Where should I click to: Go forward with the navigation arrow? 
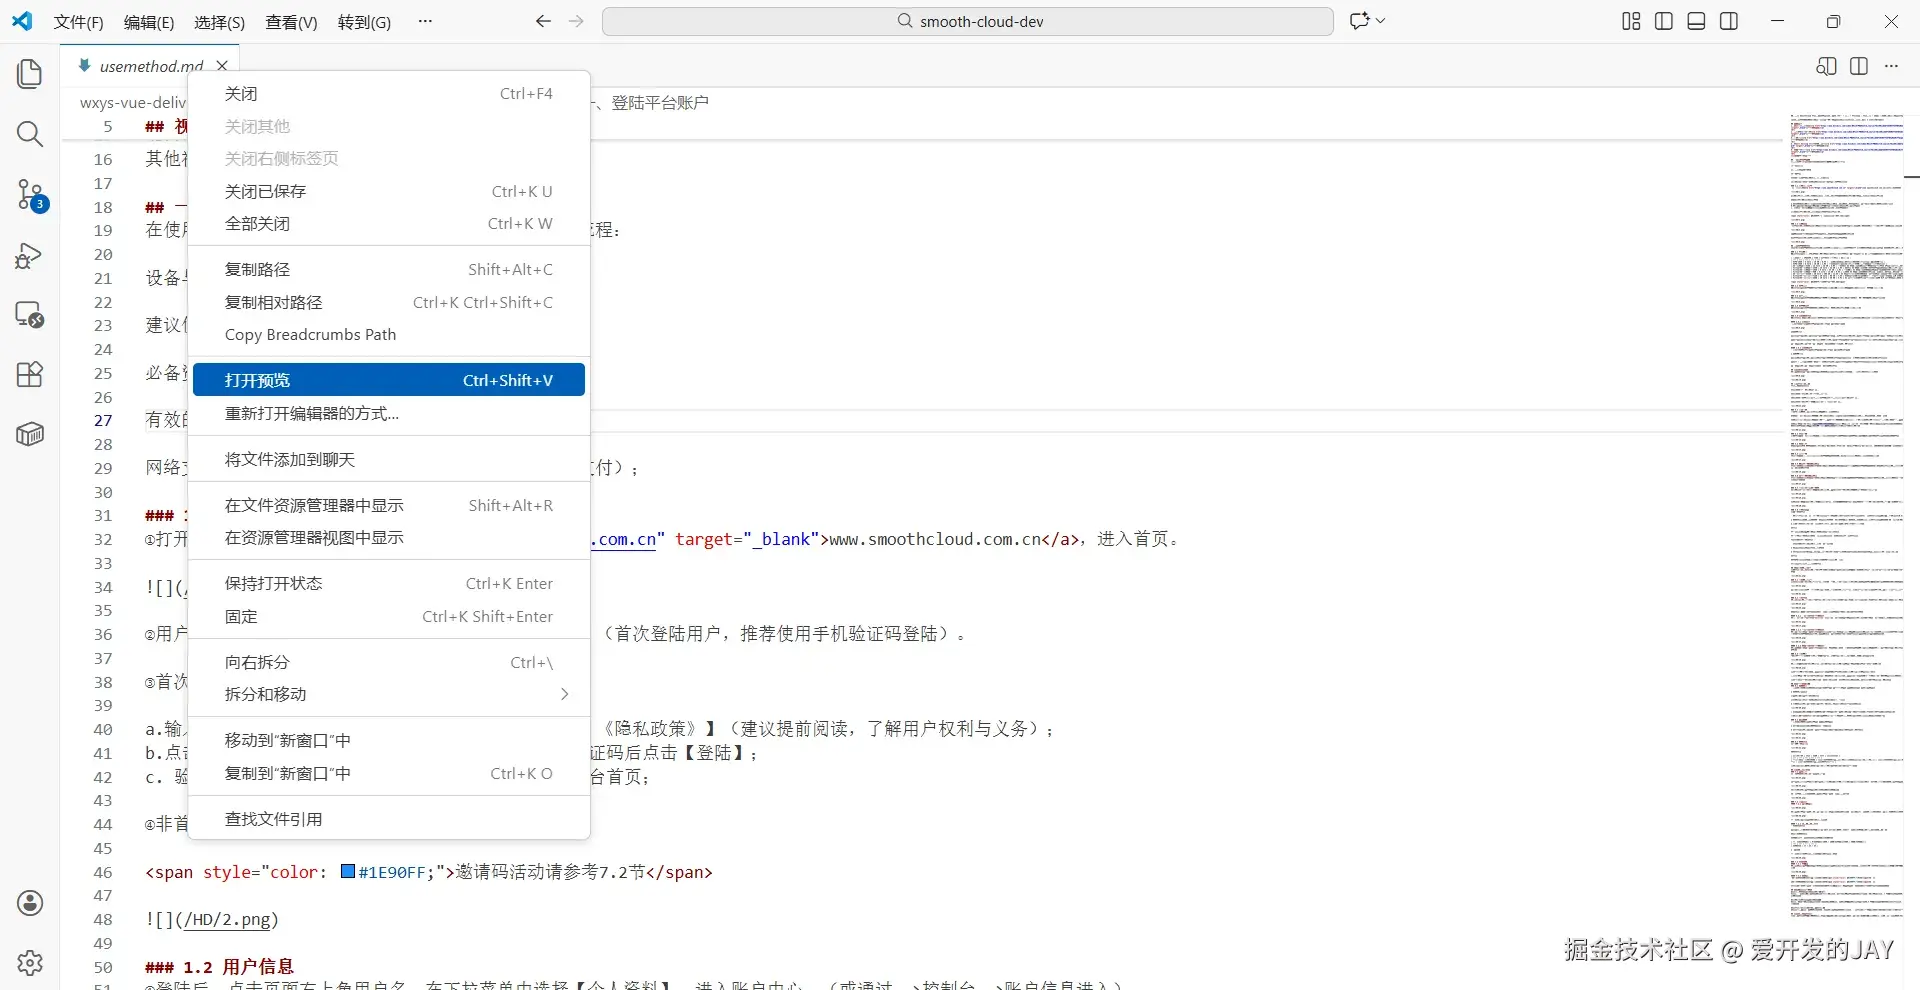pyautogui.click(x=576, y=21)
